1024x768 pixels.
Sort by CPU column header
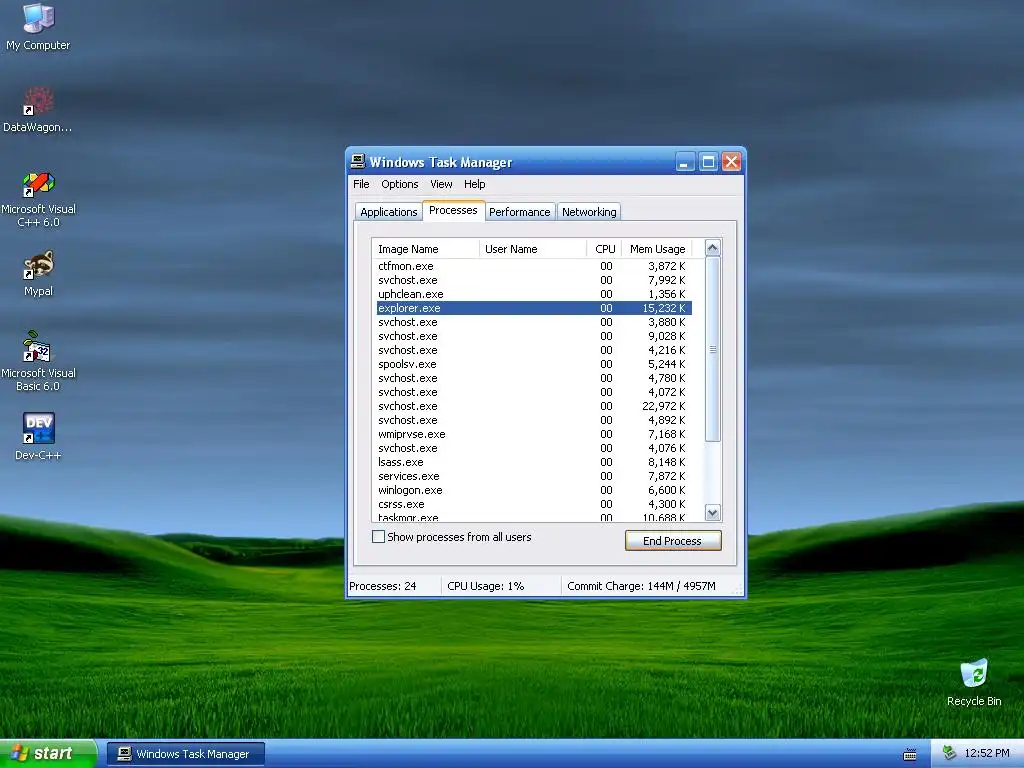click(x=604, y=249)
